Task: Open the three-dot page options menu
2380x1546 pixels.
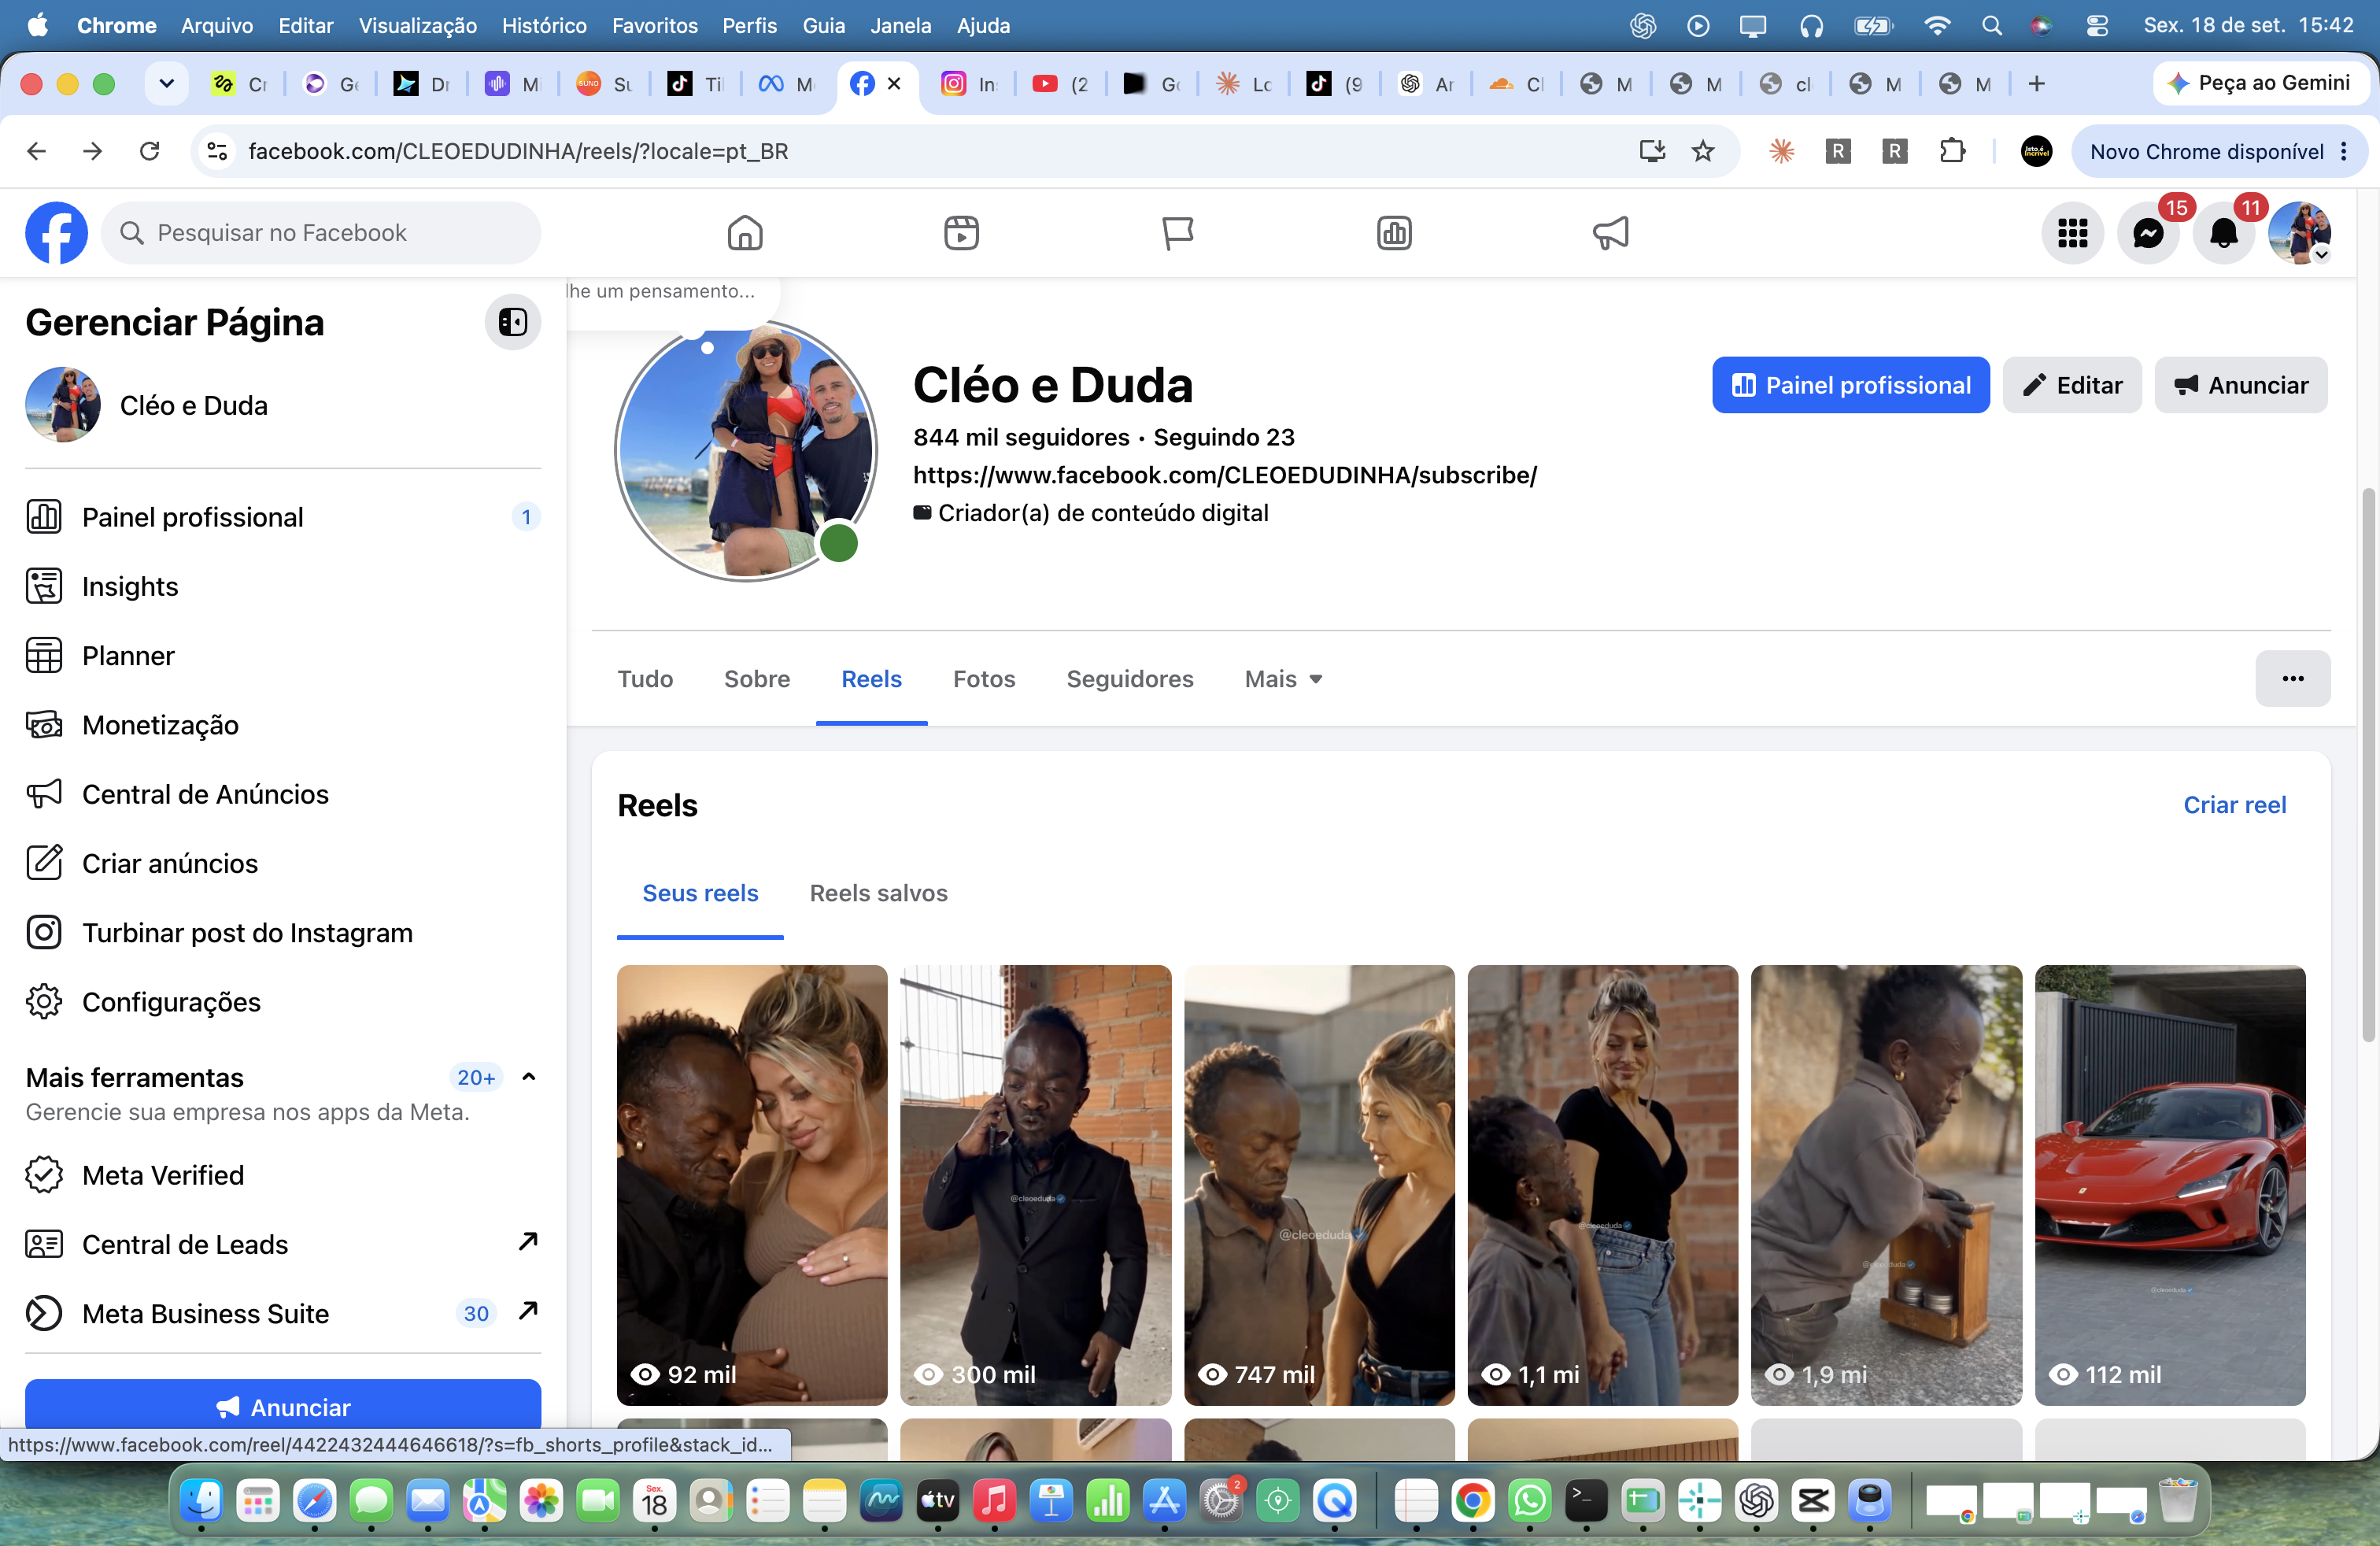Action: pyautogui.click(x=2292, y=679)
